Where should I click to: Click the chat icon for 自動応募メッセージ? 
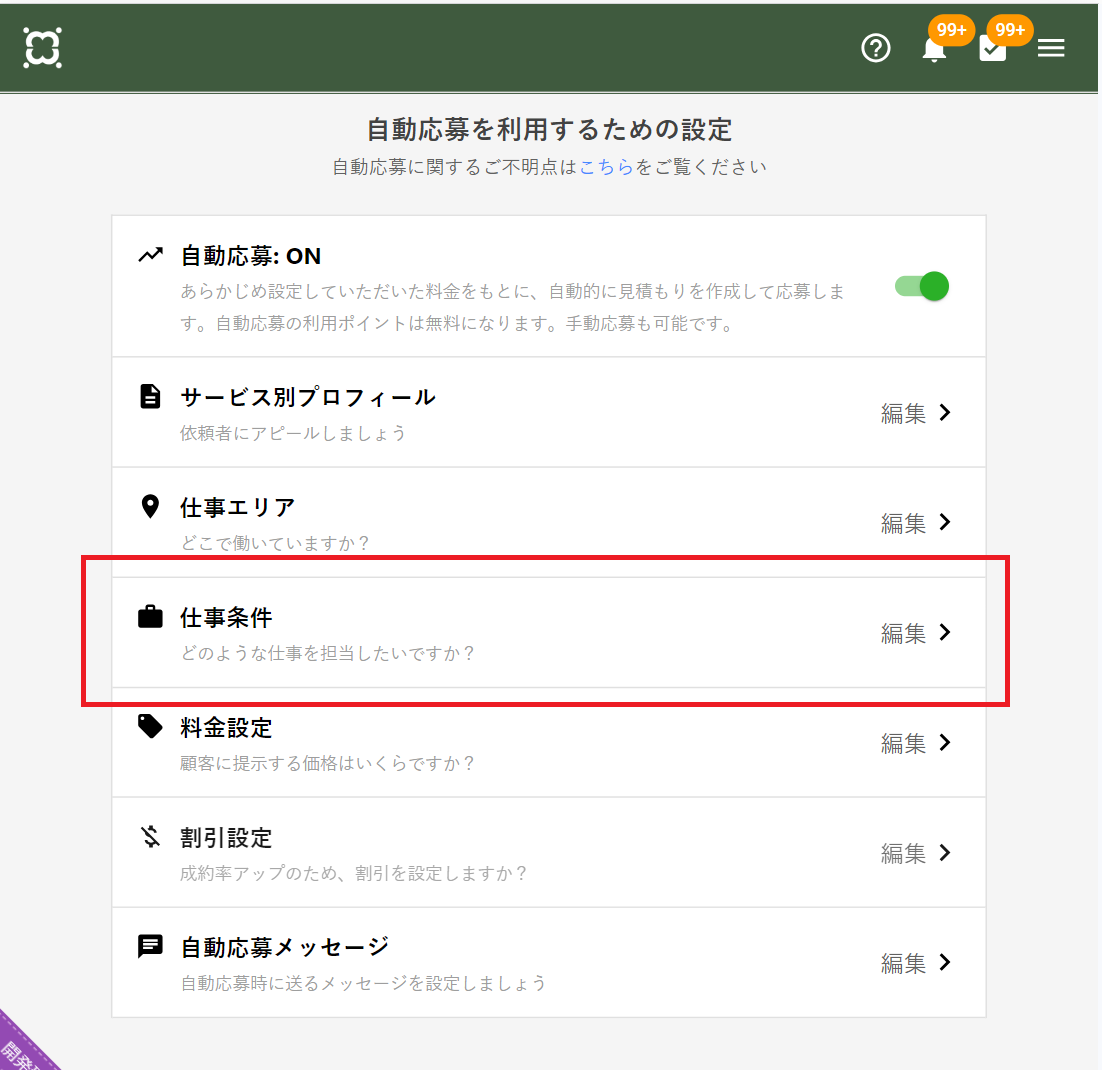tap(150, 947)
